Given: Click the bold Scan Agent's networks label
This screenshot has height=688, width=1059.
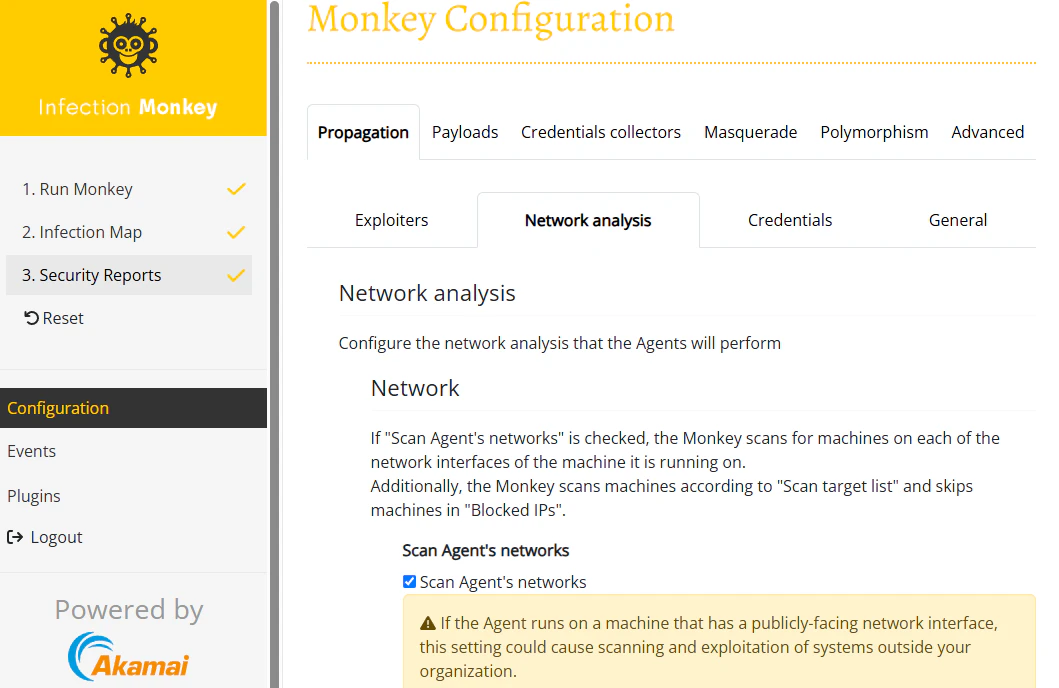Looking at the screenshot, I should tap(486, 550).
